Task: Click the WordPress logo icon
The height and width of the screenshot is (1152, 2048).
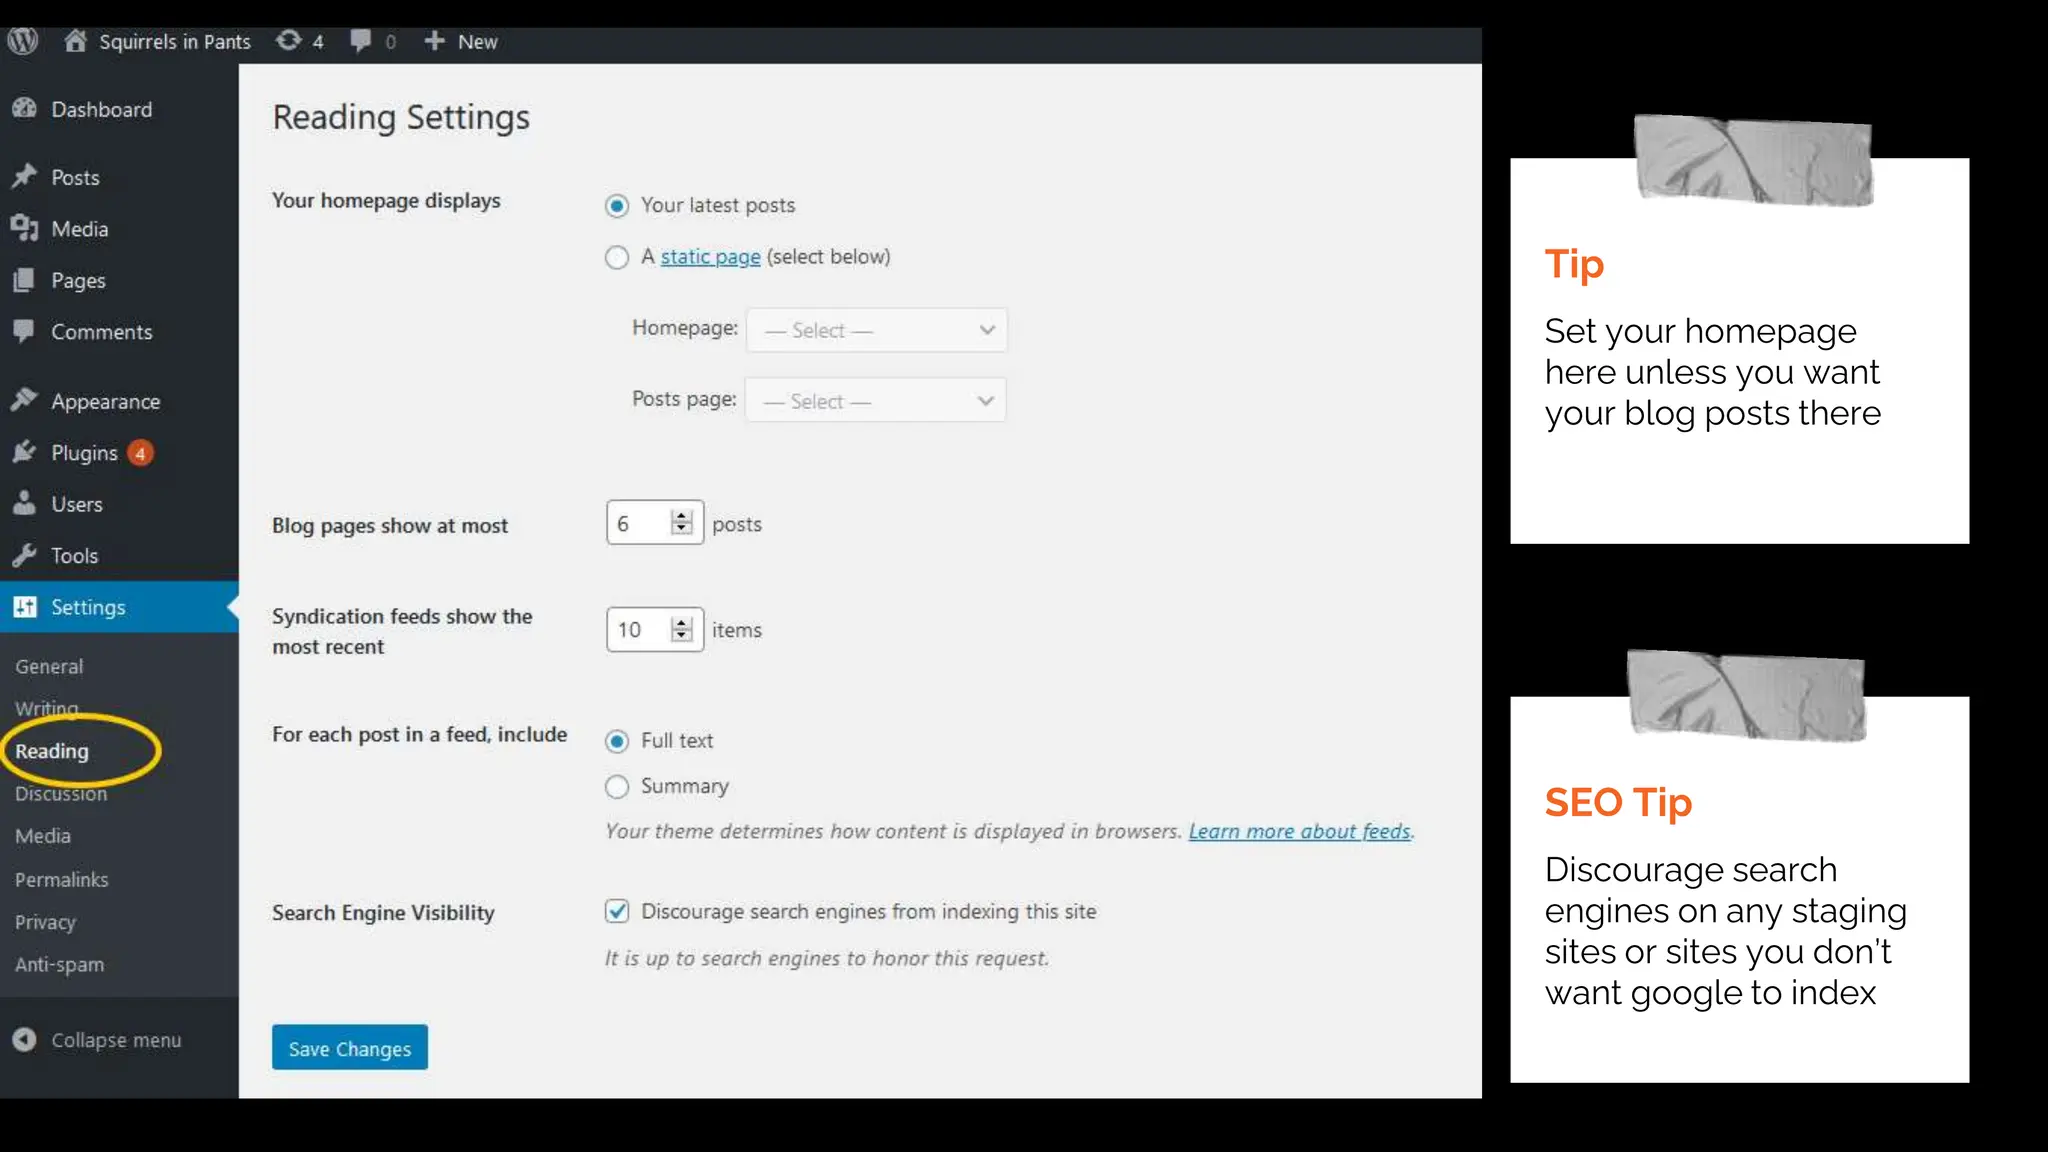Action: [22, 41]
